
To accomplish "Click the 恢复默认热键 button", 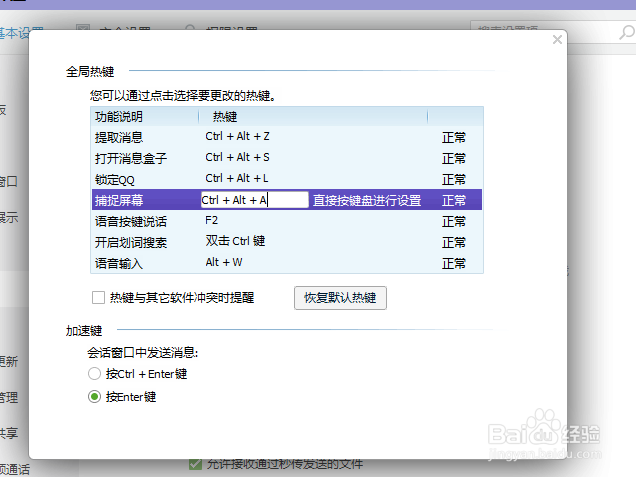I will (340, 298).
